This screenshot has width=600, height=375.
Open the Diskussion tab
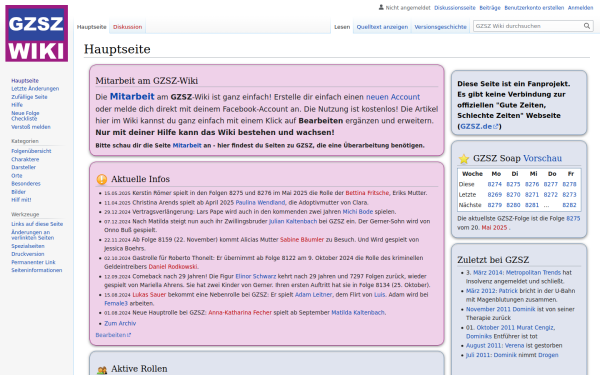(127, 27)
